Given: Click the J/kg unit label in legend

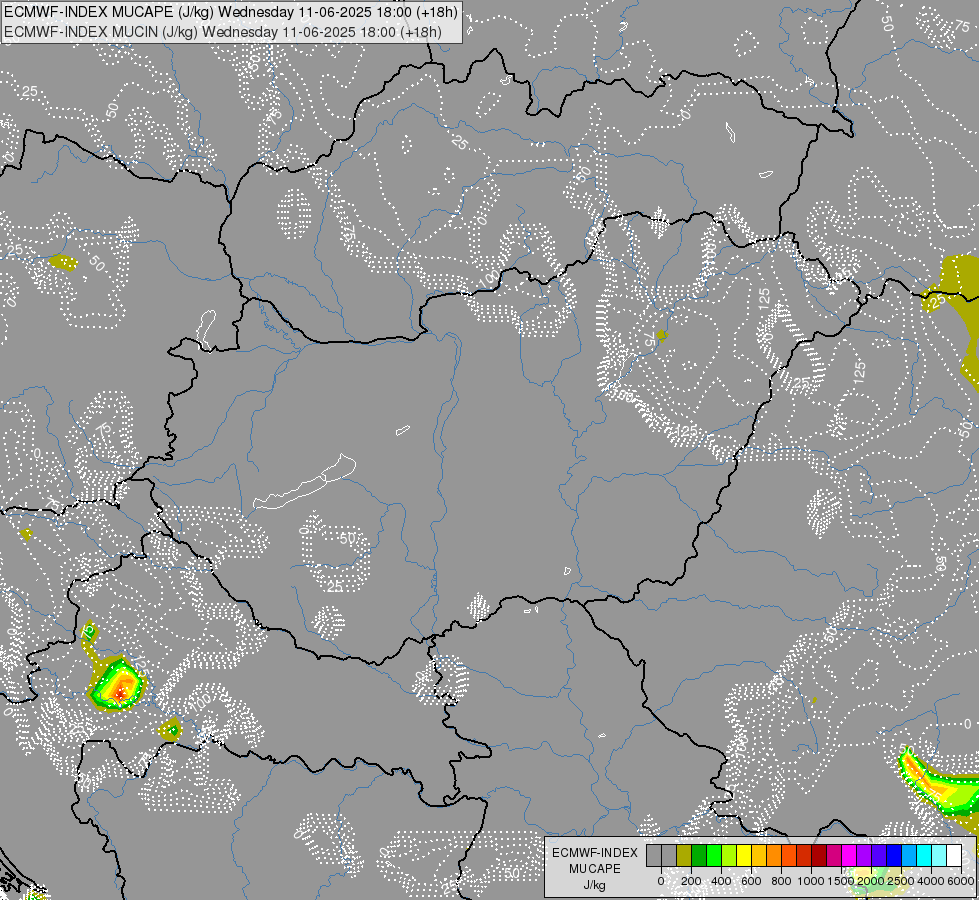Looking at the screenshot, I should (x=594, y=885).
